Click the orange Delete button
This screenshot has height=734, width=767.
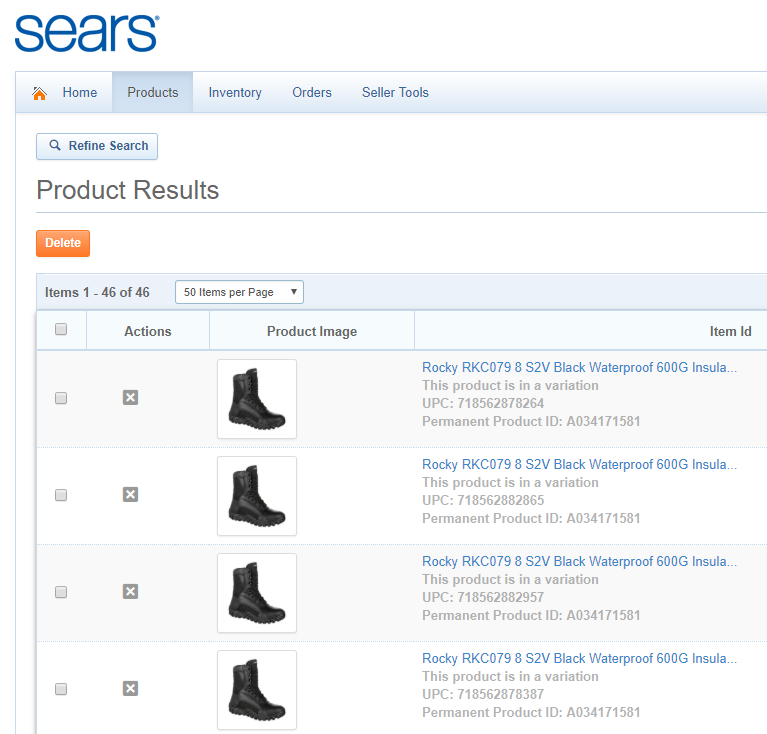coord(63,243)
